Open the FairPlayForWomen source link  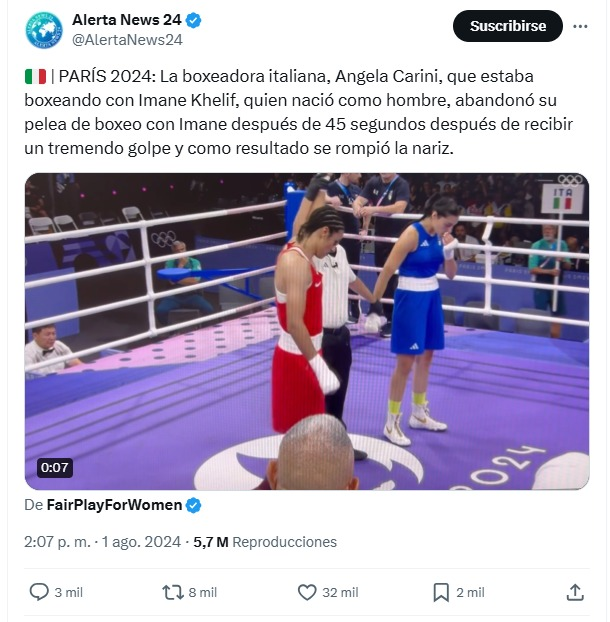tap(114, 505)
